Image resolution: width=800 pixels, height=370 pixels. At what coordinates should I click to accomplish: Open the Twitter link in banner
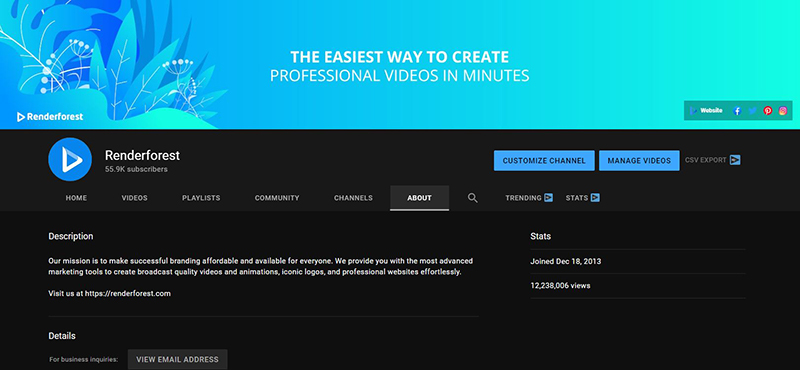coord(752,111)
